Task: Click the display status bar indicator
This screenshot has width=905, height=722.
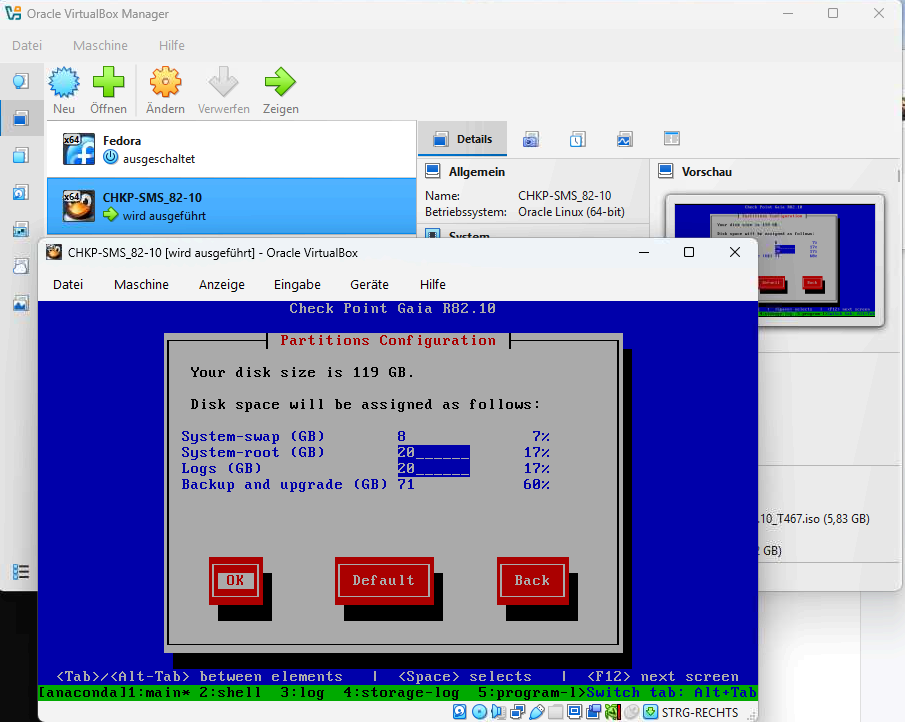Action: [574, 712]
